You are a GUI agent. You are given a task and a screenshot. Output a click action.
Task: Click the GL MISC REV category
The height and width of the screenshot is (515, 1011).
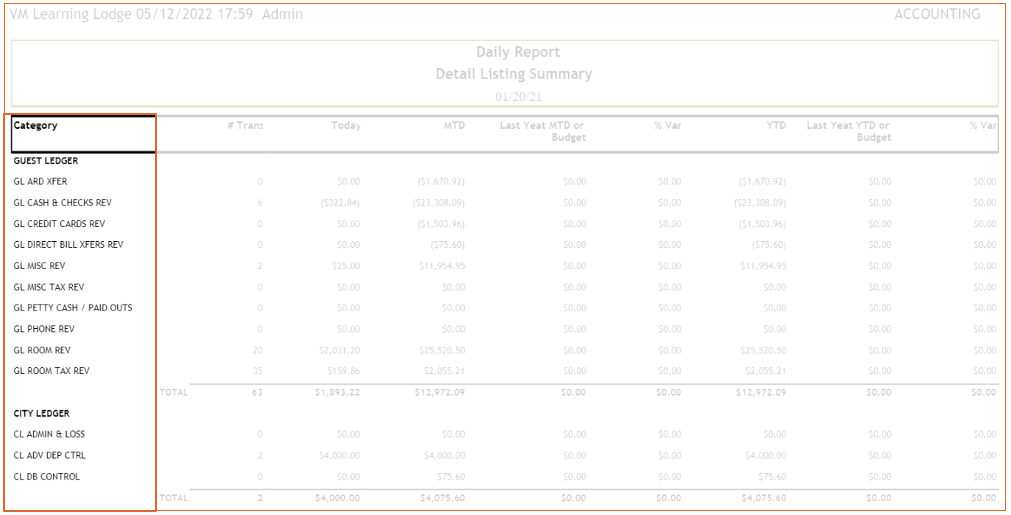40,266
